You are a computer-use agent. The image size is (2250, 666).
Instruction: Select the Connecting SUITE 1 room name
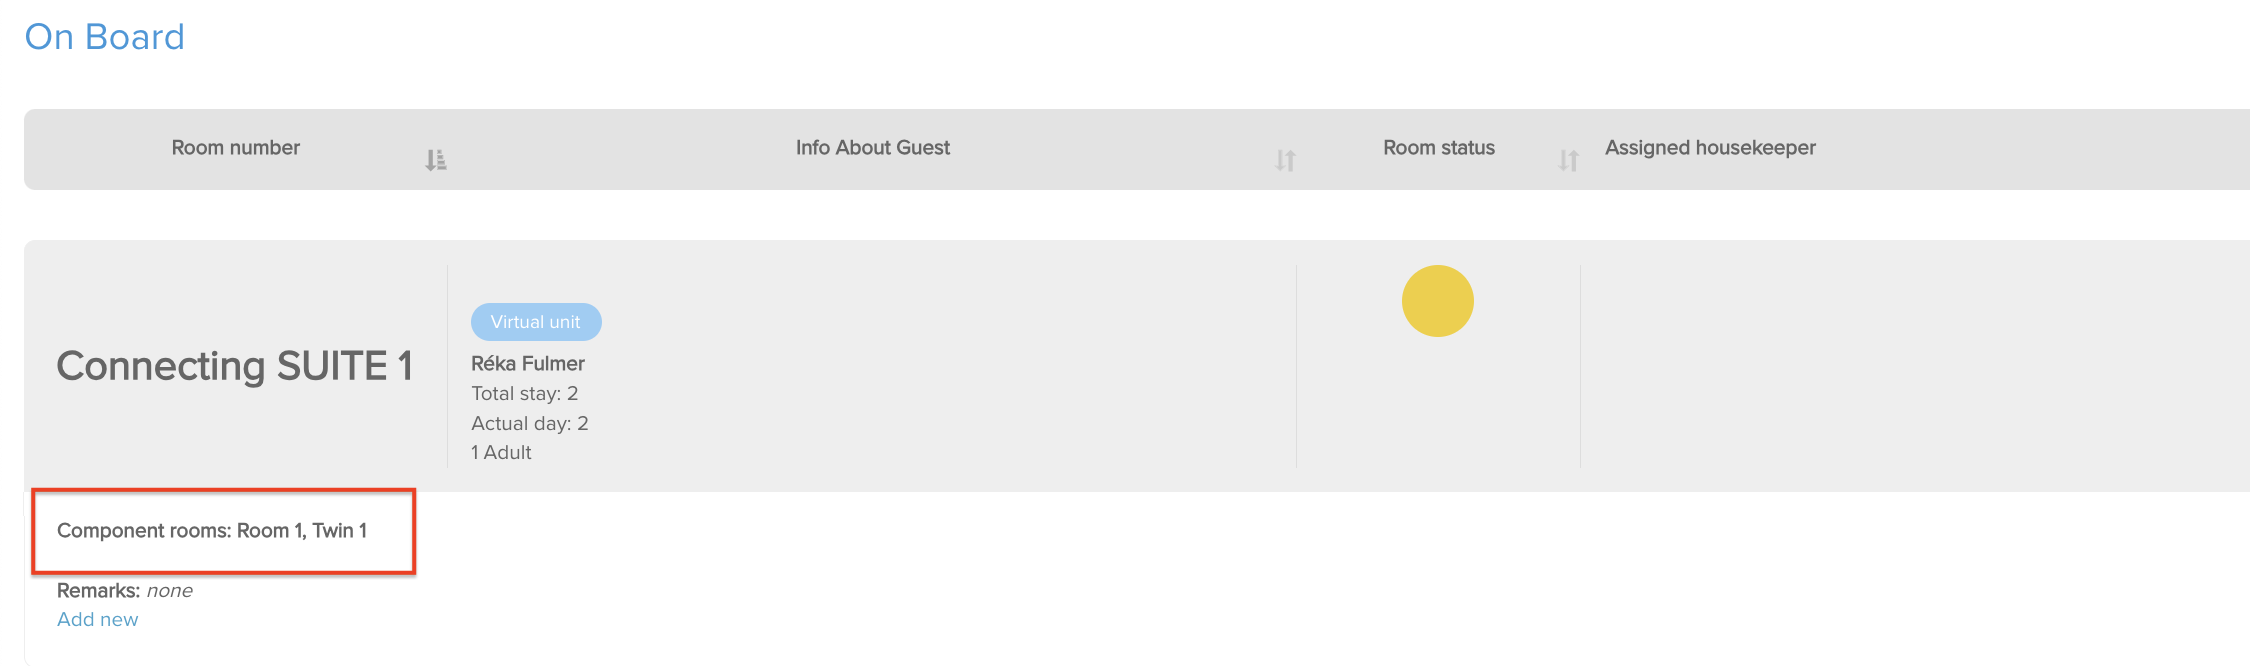point(235,366)
